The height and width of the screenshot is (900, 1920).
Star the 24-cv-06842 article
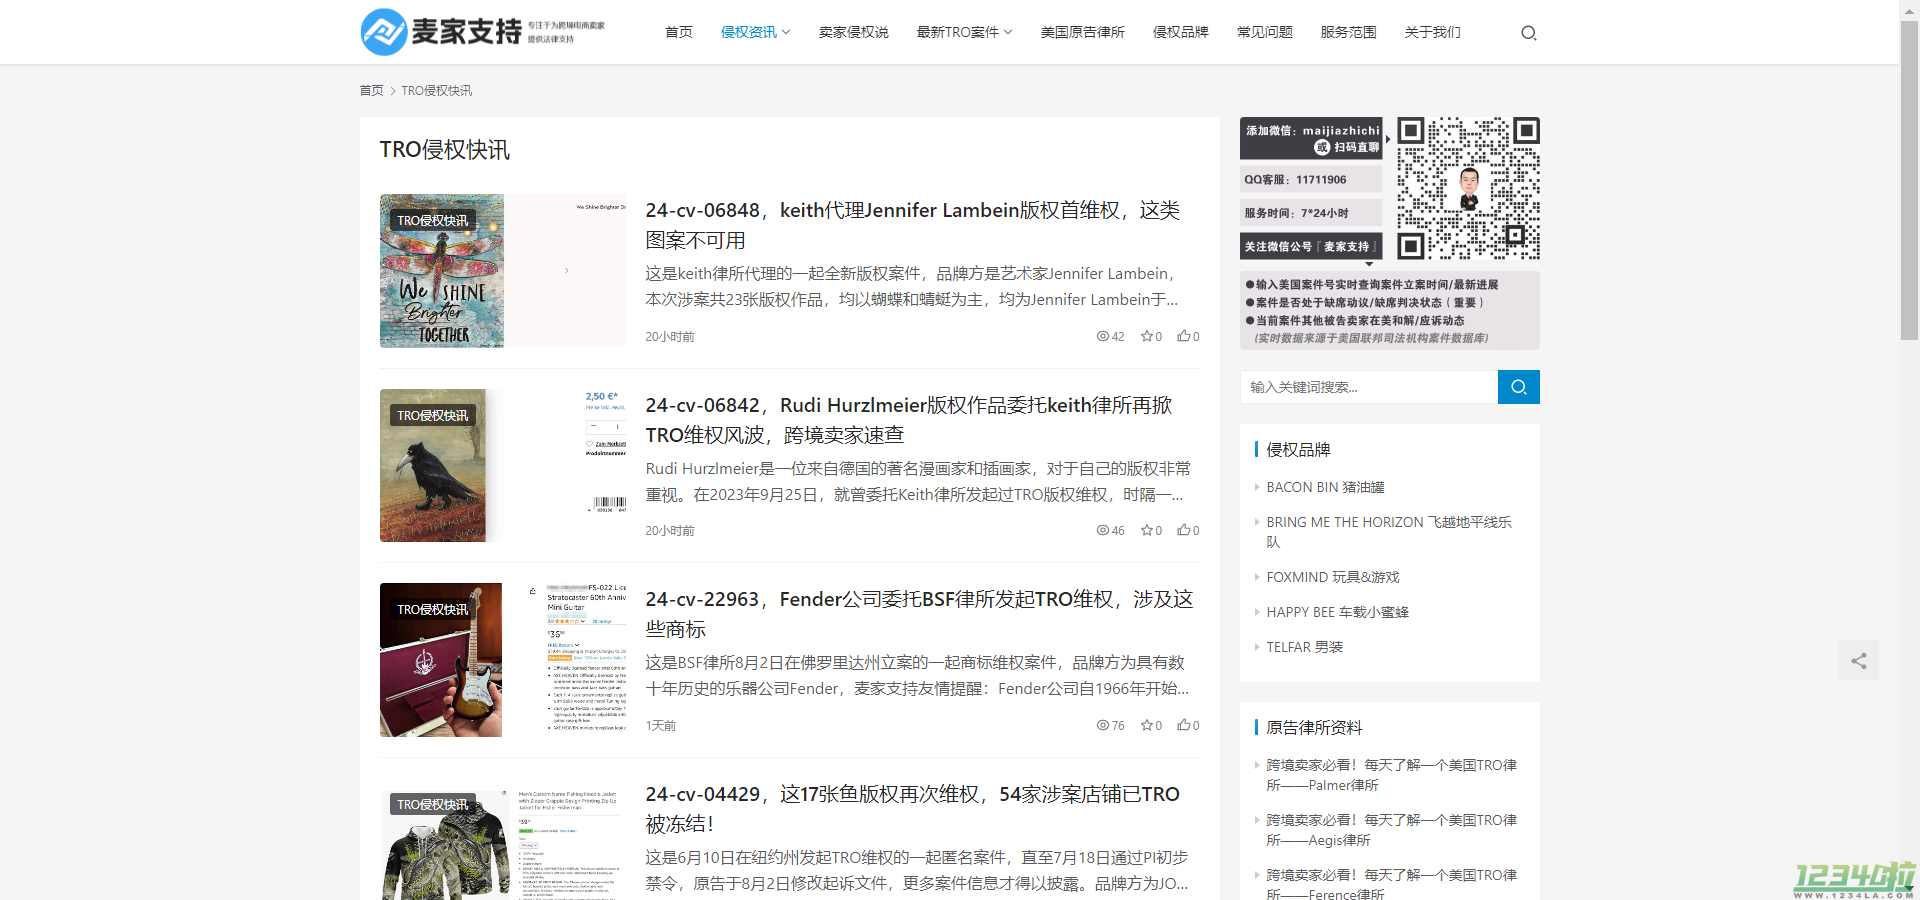[1147, 531]
